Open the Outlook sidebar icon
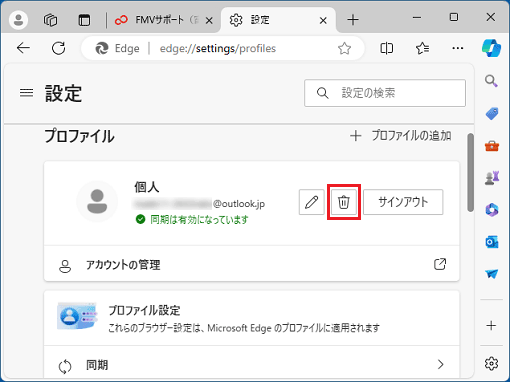 [x=492, y=242]
